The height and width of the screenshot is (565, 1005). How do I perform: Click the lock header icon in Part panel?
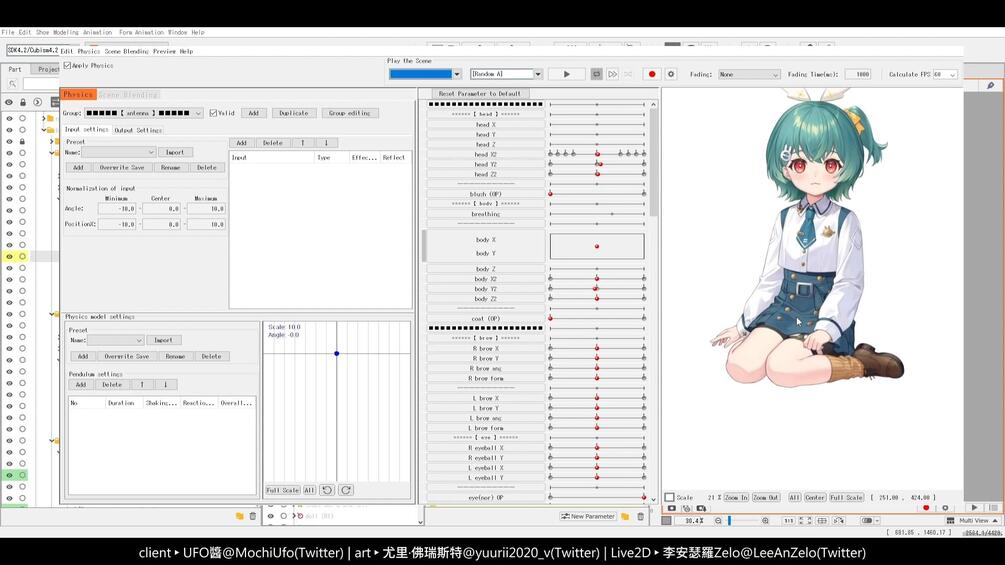click(x=23, y=102)
